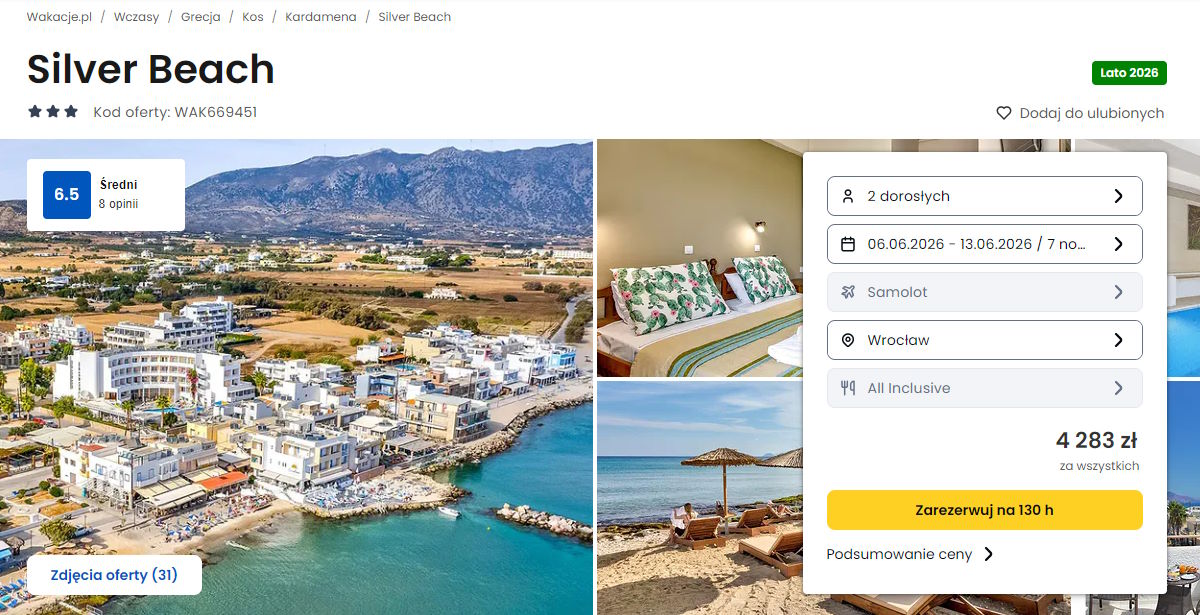Open the hotel bedroom photo thumbnail
This screenshot has width=1200, height=615.
click(698, 258)
